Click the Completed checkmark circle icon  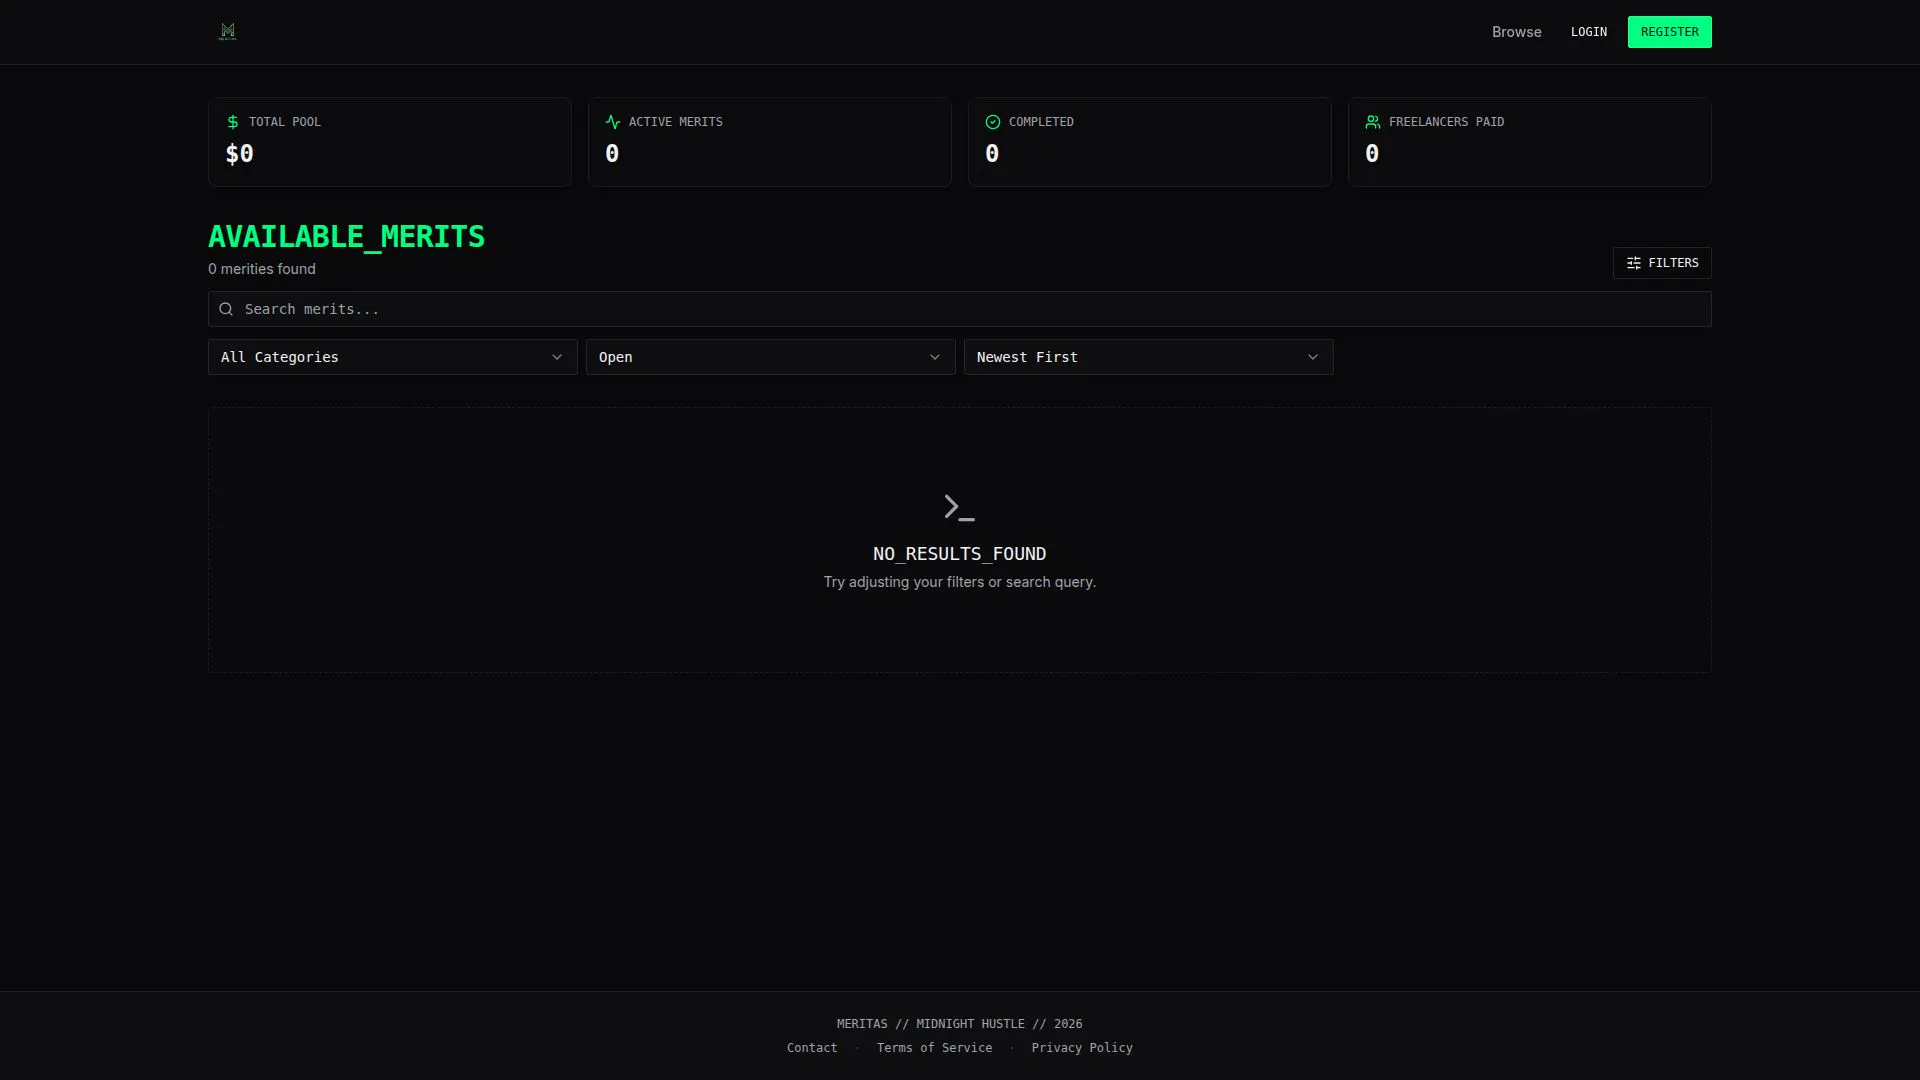point(993,122)
